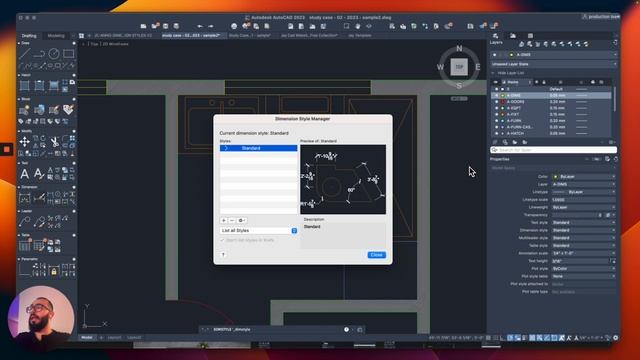Select the Linear Dimension tool
Viewport: 640px width, 360px height.
point(24,198)
